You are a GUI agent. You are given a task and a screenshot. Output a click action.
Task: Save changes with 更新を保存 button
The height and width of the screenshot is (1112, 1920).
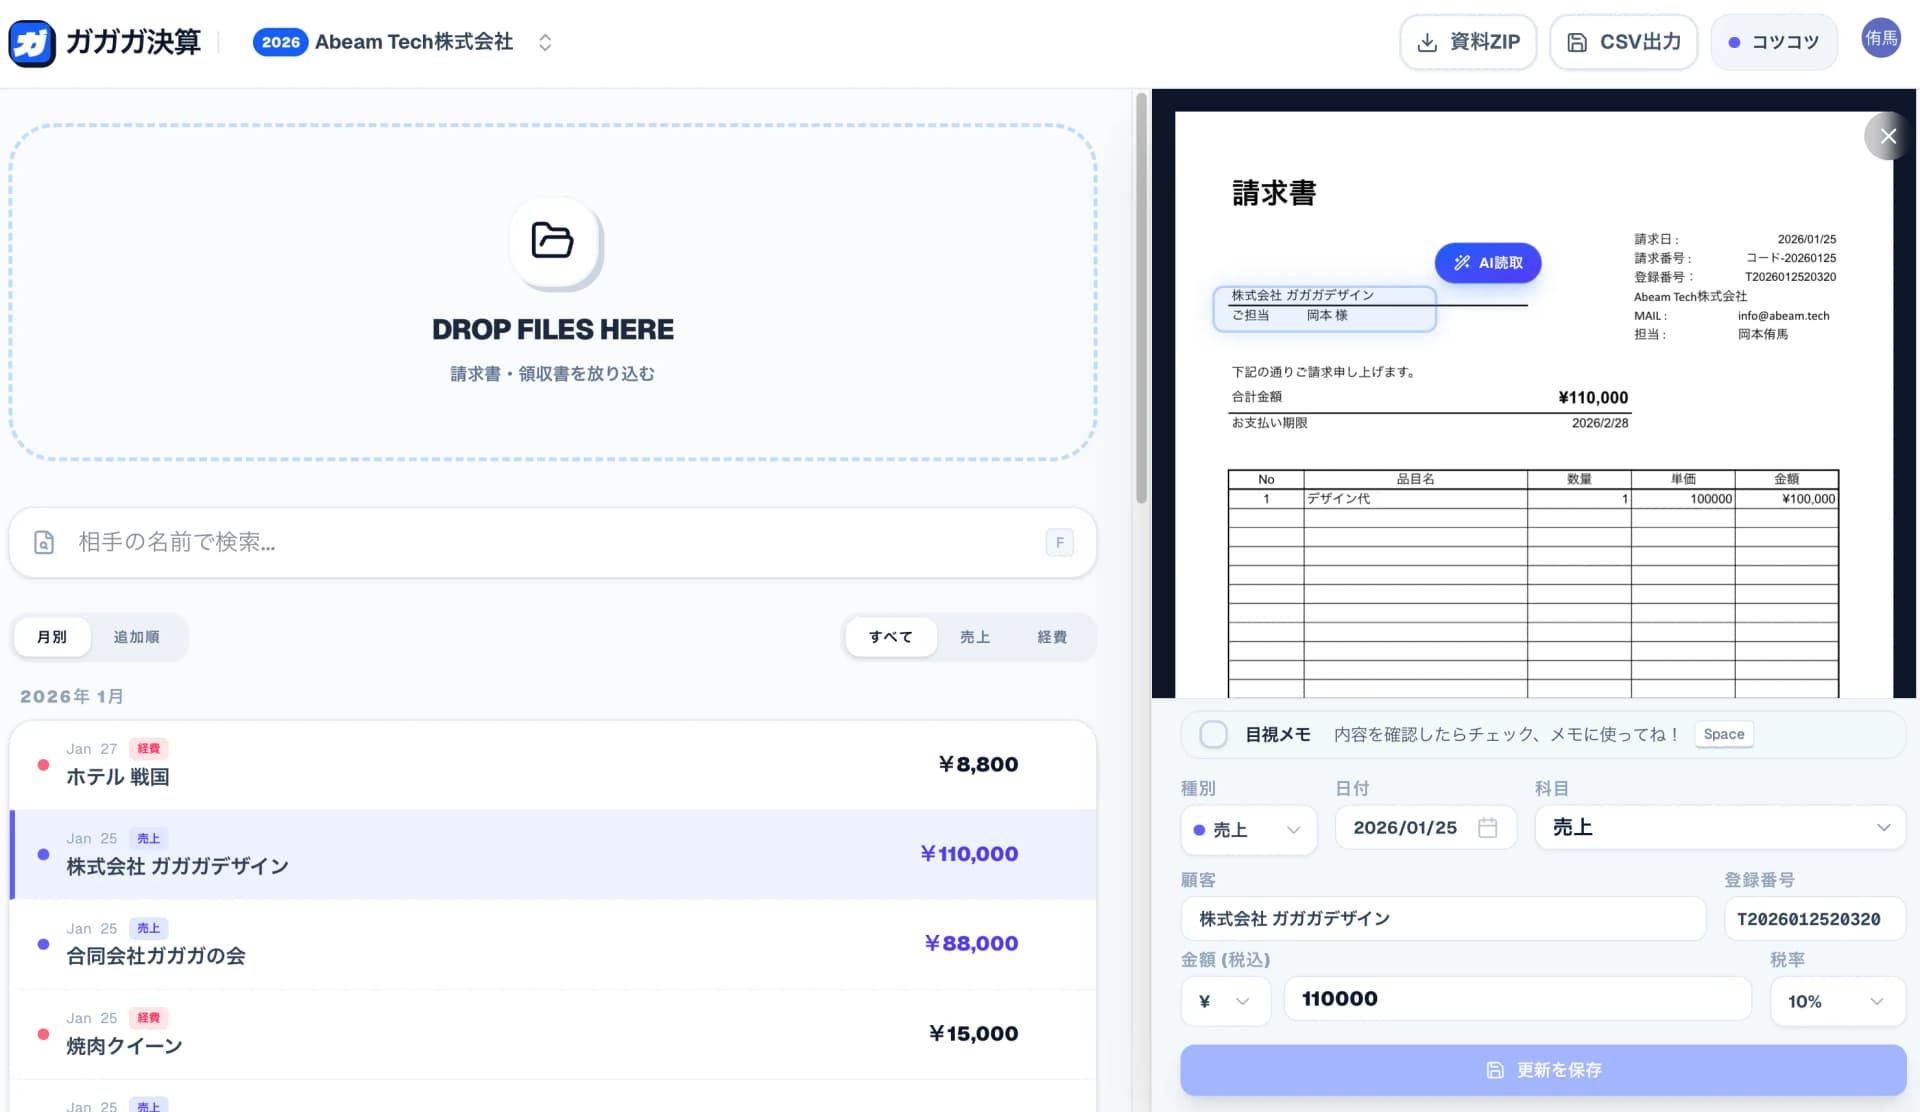click(1543, 1070)
